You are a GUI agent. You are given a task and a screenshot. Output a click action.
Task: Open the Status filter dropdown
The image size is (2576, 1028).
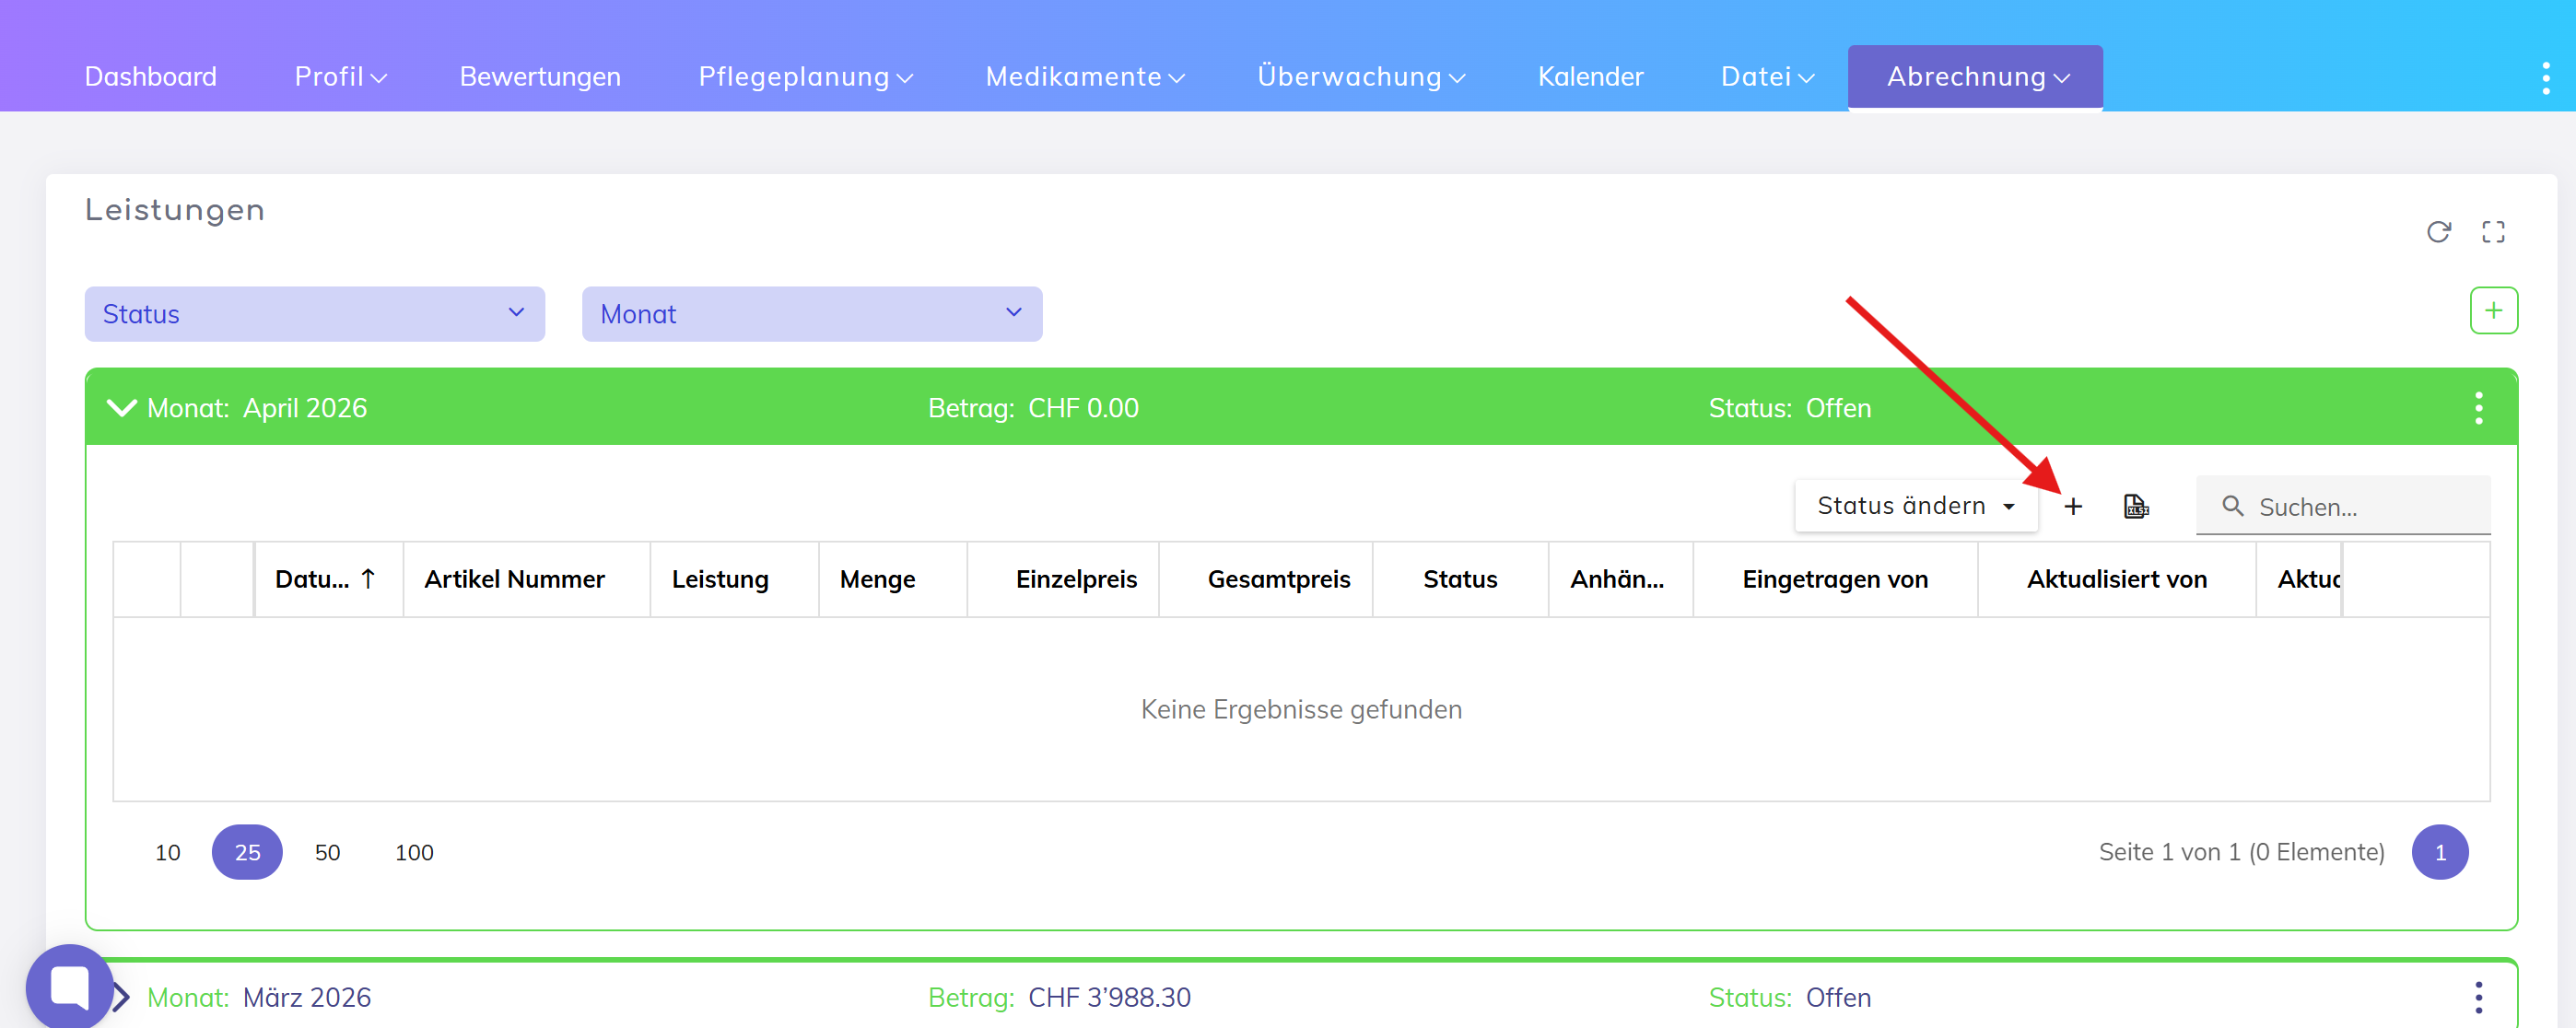314,314
